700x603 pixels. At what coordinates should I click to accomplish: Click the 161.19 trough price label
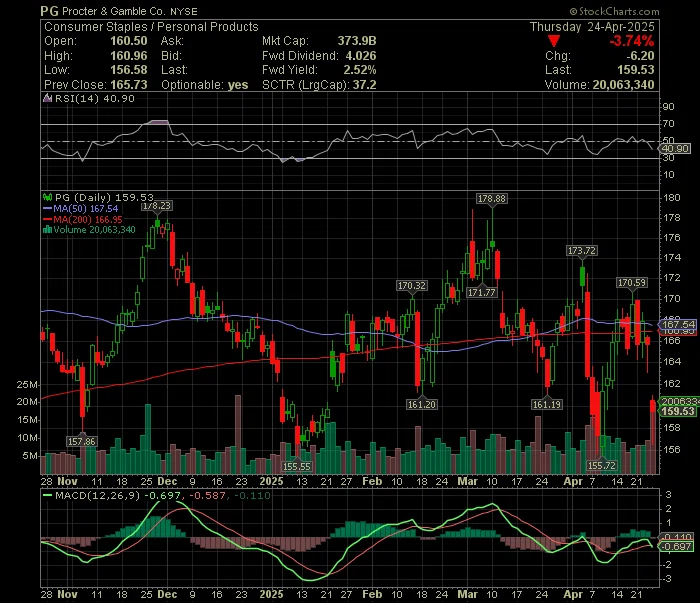click(x=547, y=405)
